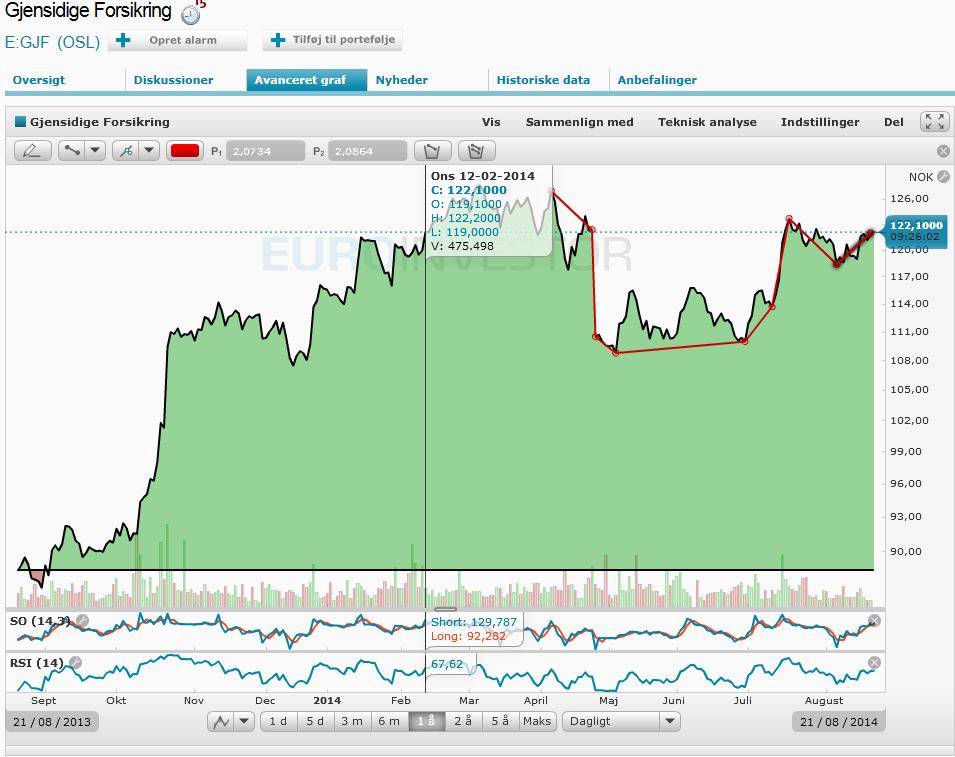
Task: Open the Dagligt interval dropdown
Action: tap(621, 721)
